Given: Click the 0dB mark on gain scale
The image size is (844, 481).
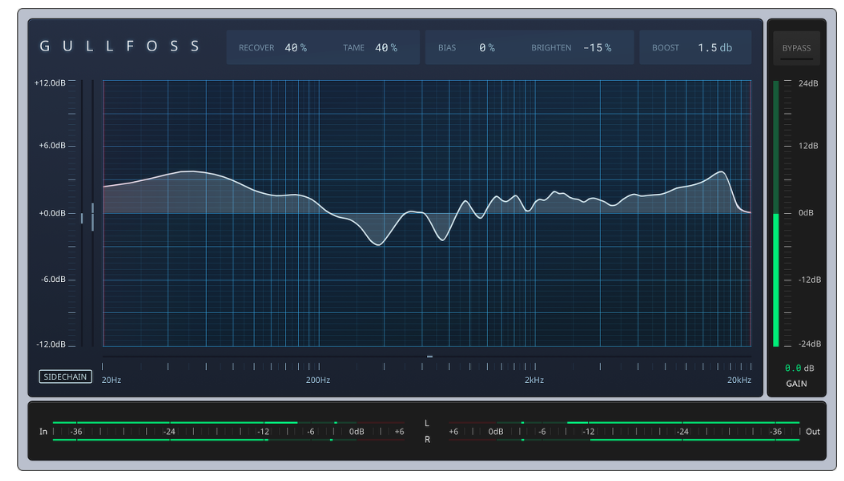Looking at the screenshot, I should point(805,213).
